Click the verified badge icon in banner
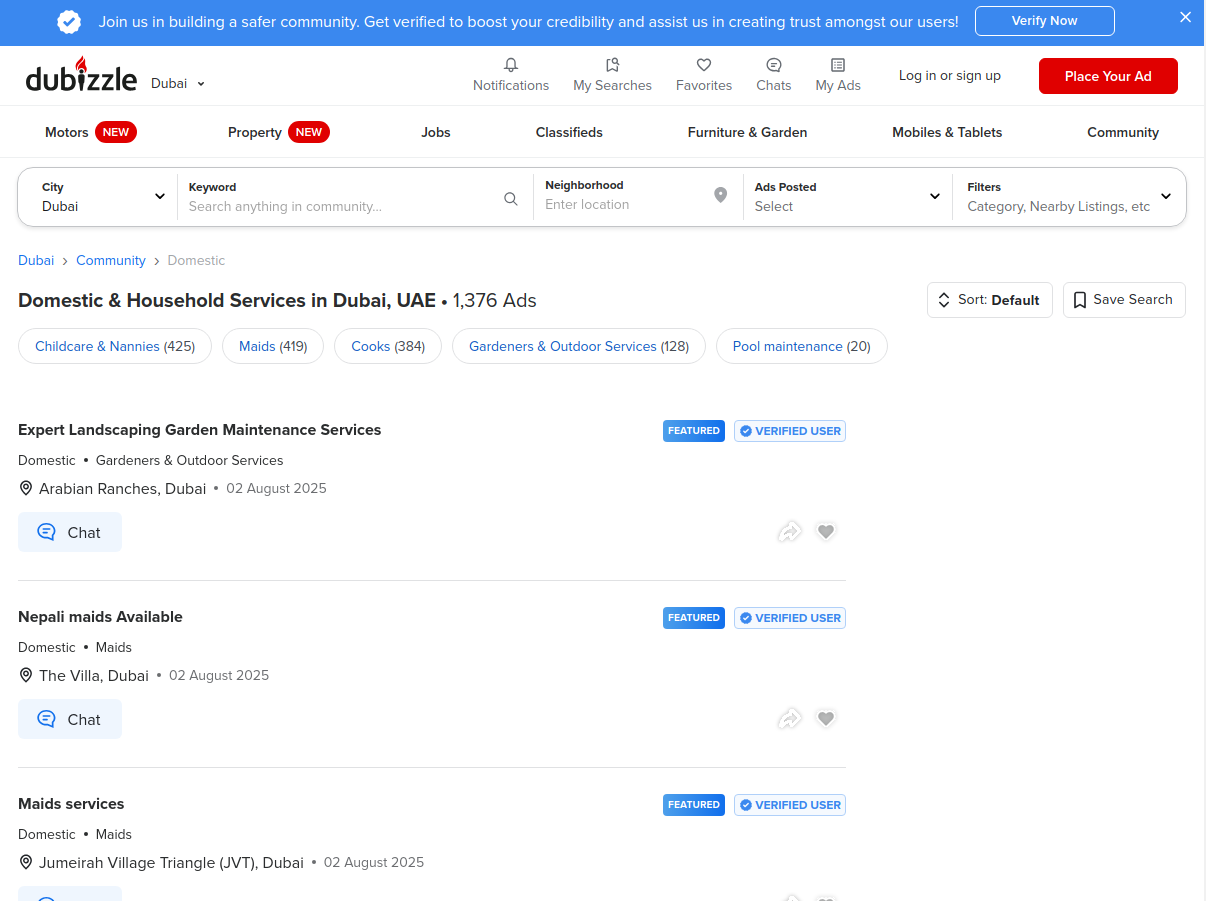The width and height of the screenshot is (1206, 901). (69, 21)
